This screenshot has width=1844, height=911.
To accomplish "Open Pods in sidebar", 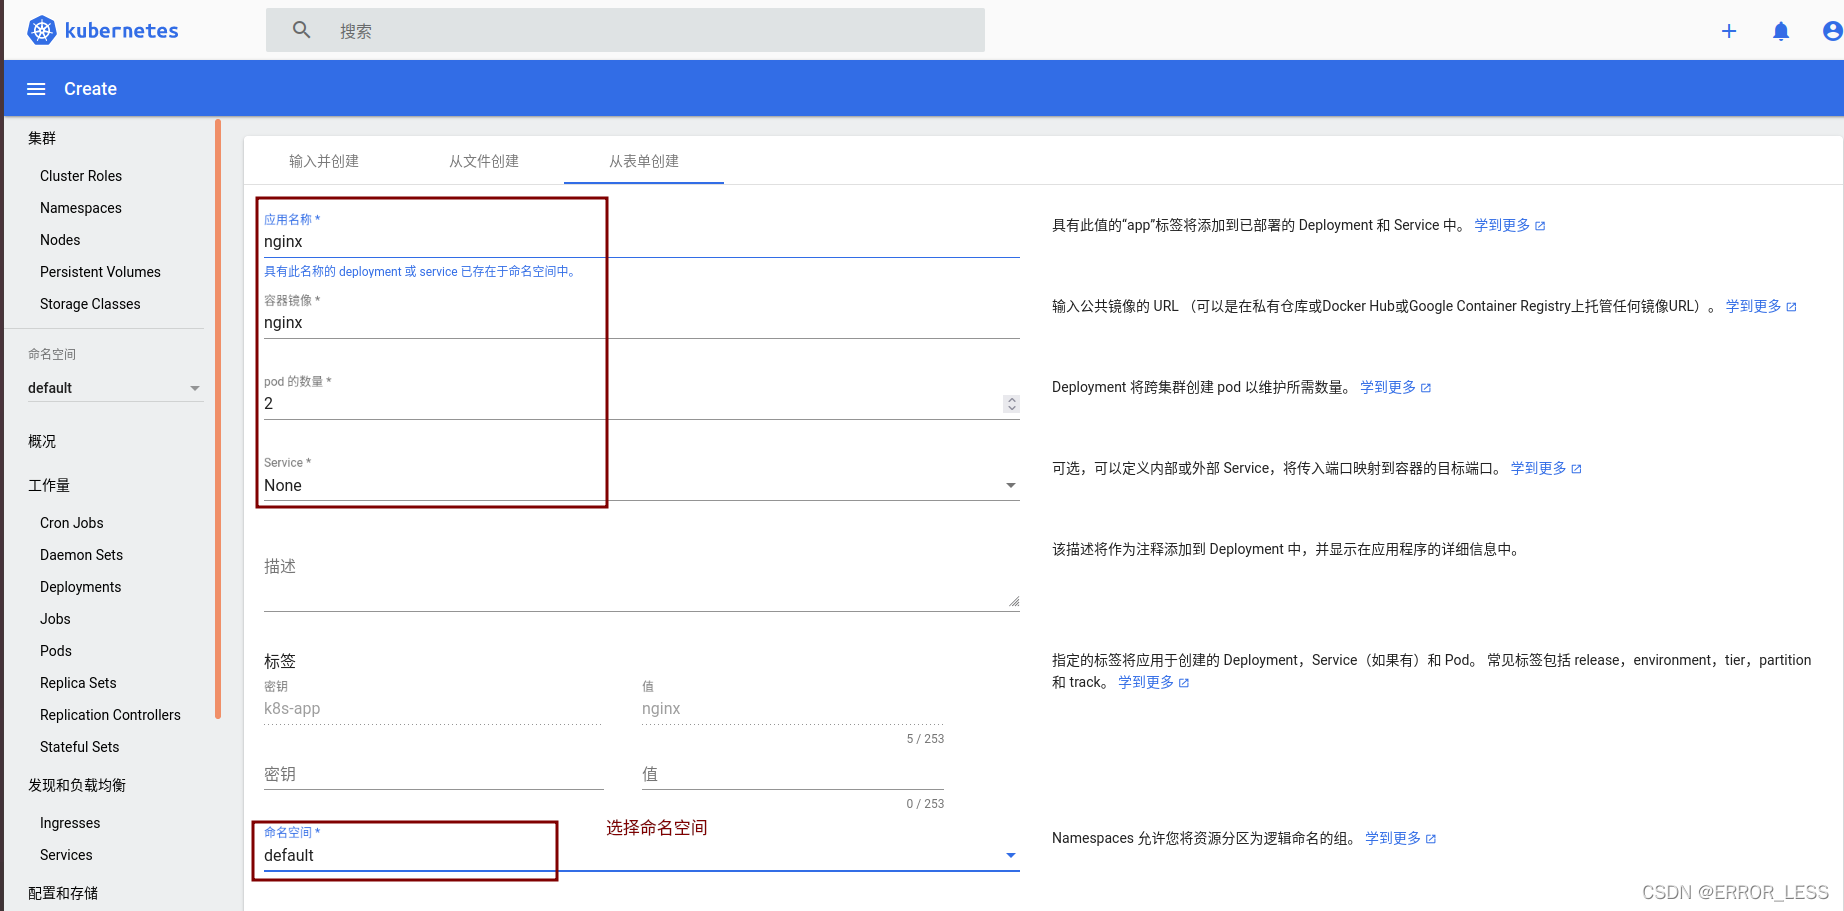I will 56,651.
